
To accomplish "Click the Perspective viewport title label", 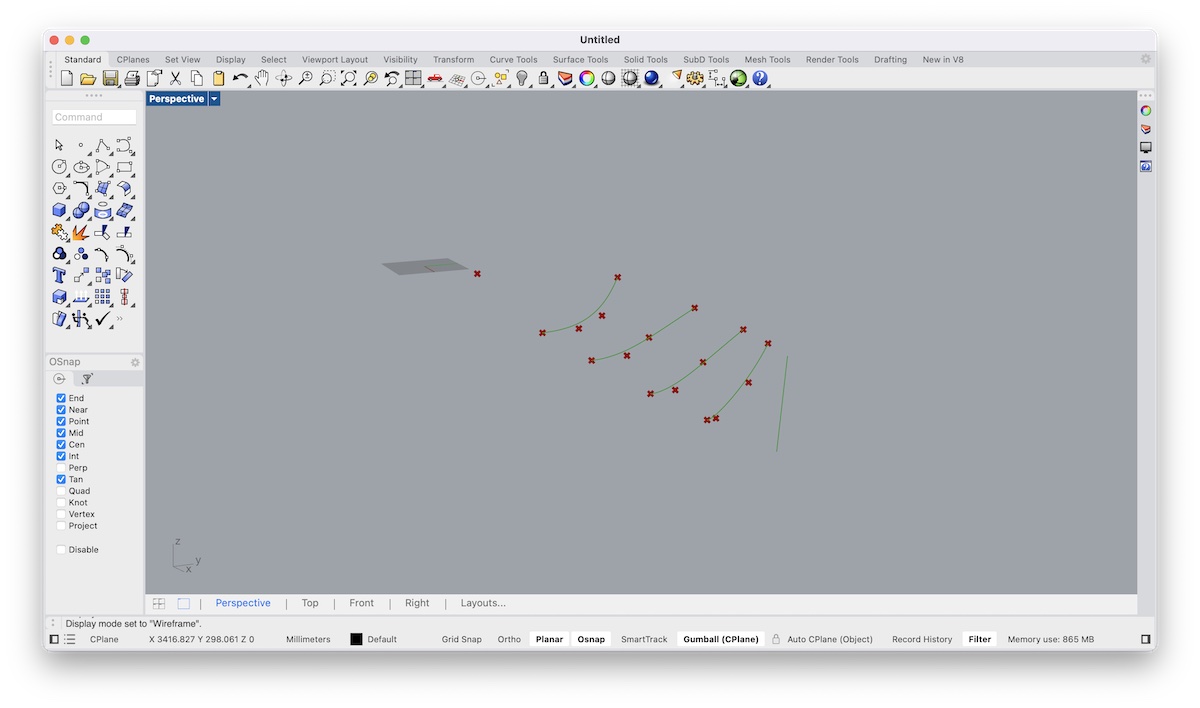I will coord(177,99).
